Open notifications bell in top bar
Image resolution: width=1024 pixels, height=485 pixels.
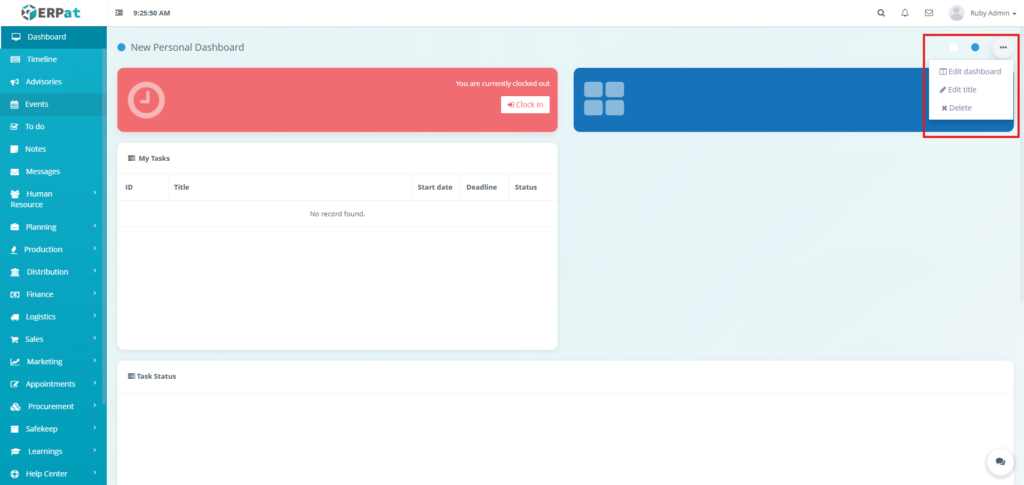click(904, 12)
